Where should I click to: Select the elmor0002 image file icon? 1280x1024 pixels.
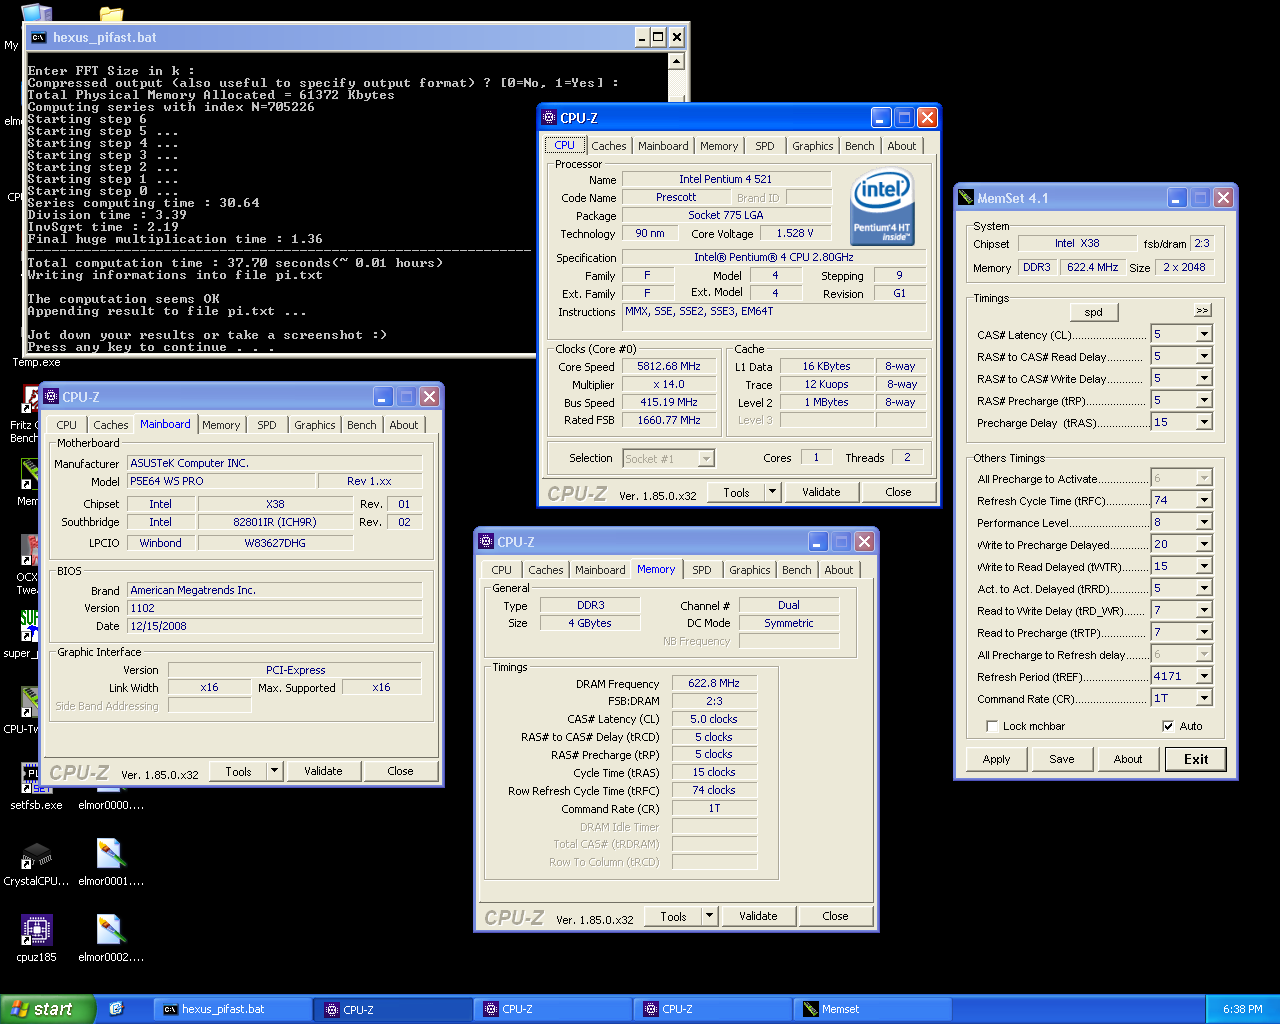[111, 931]
